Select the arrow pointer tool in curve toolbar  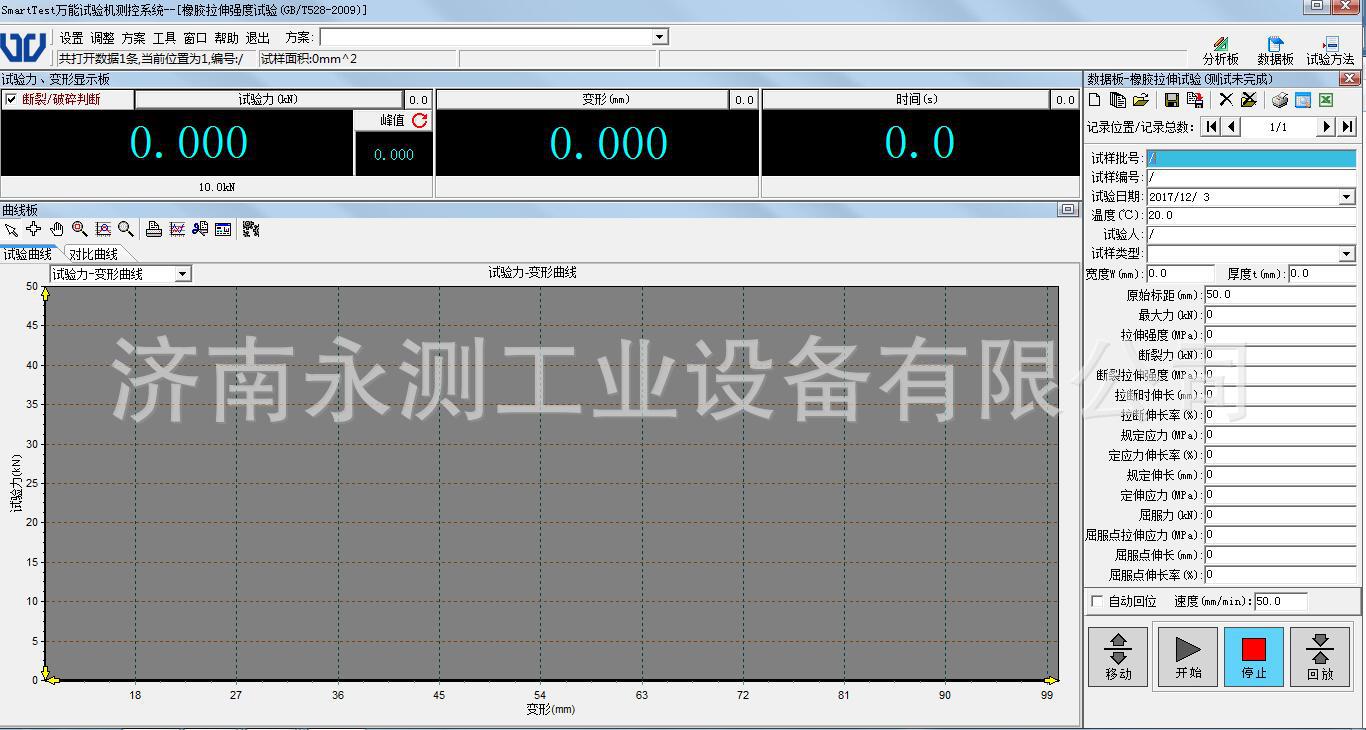(x=11, y=230)
